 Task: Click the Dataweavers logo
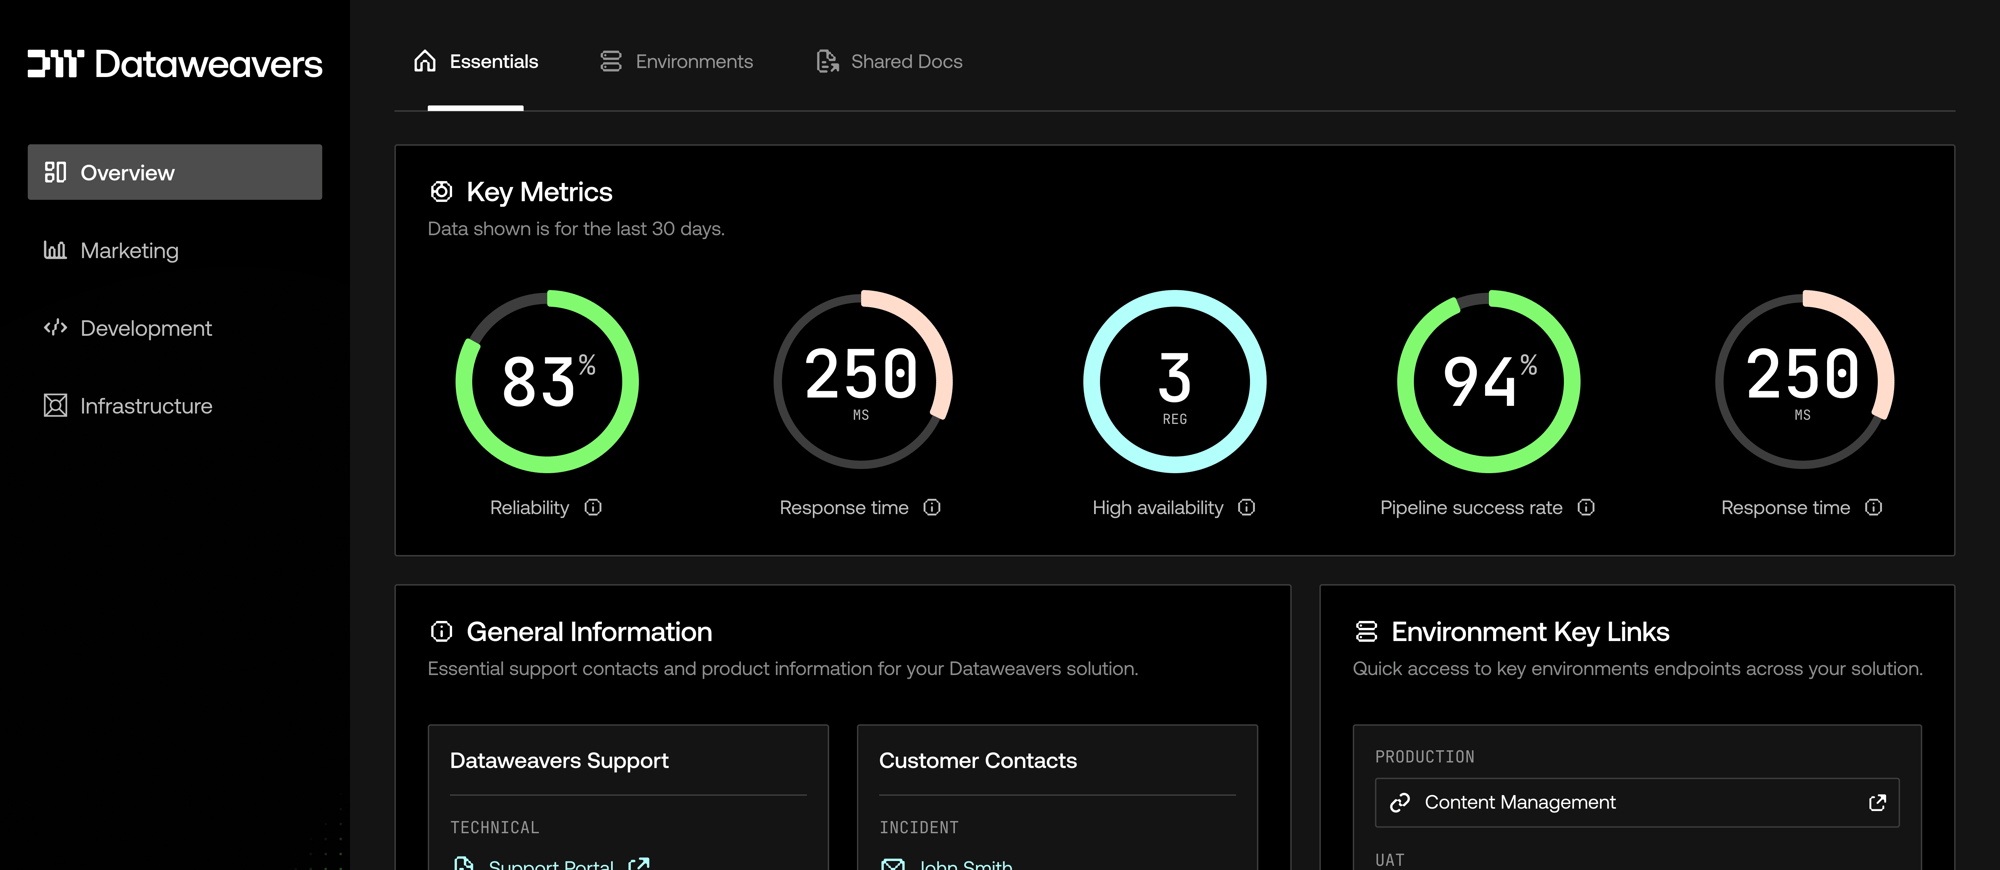coord(174,64)
